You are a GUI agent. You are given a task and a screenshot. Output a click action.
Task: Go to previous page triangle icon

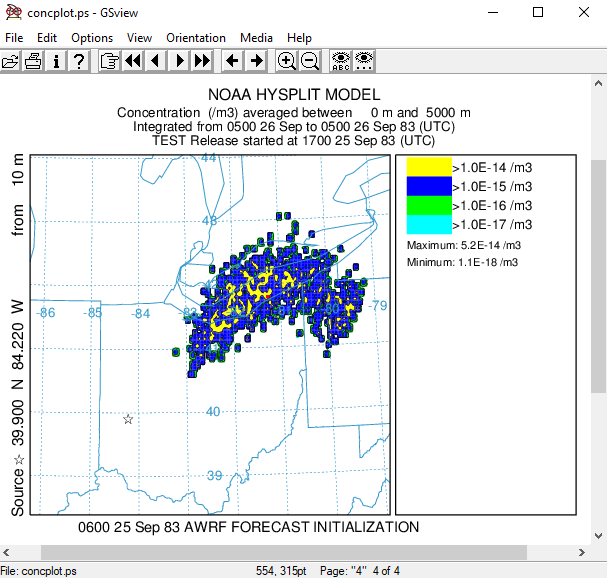click(x=156, y=61)
